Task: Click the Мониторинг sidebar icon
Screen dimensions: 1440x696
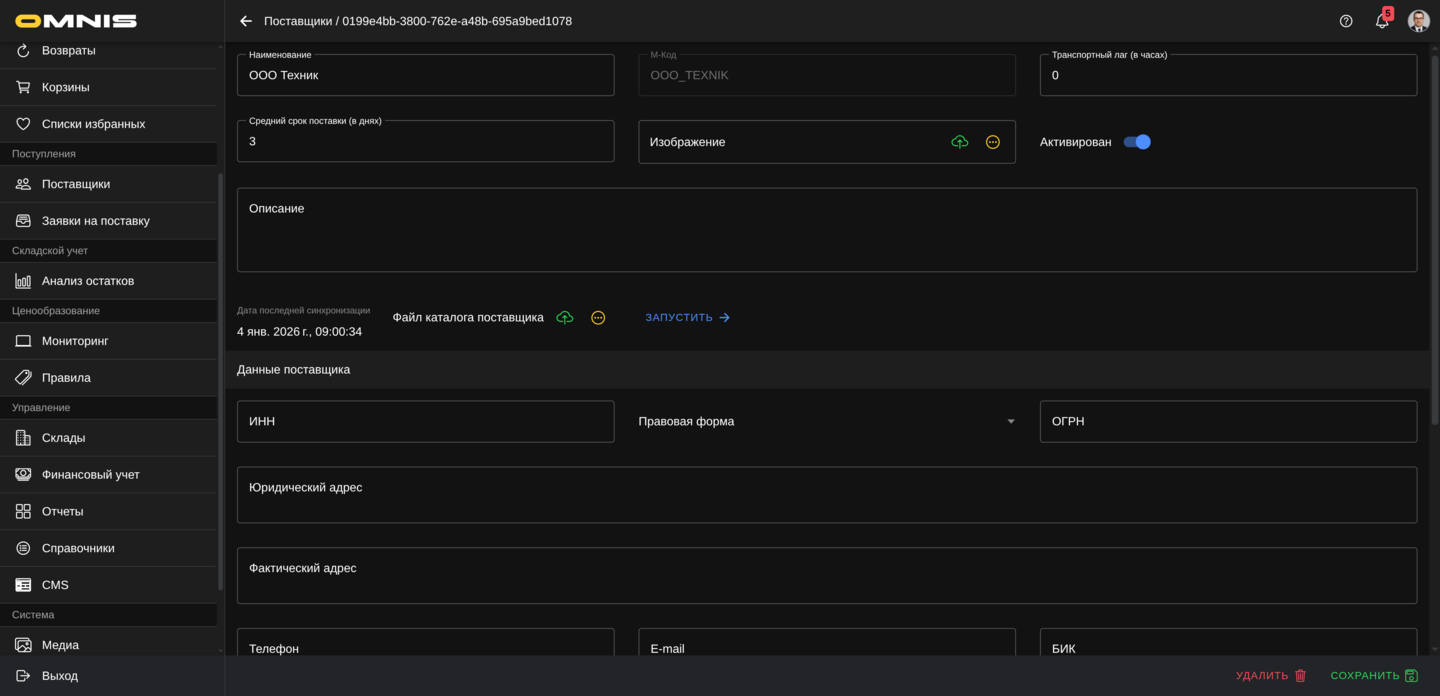Action: (23, 341)
